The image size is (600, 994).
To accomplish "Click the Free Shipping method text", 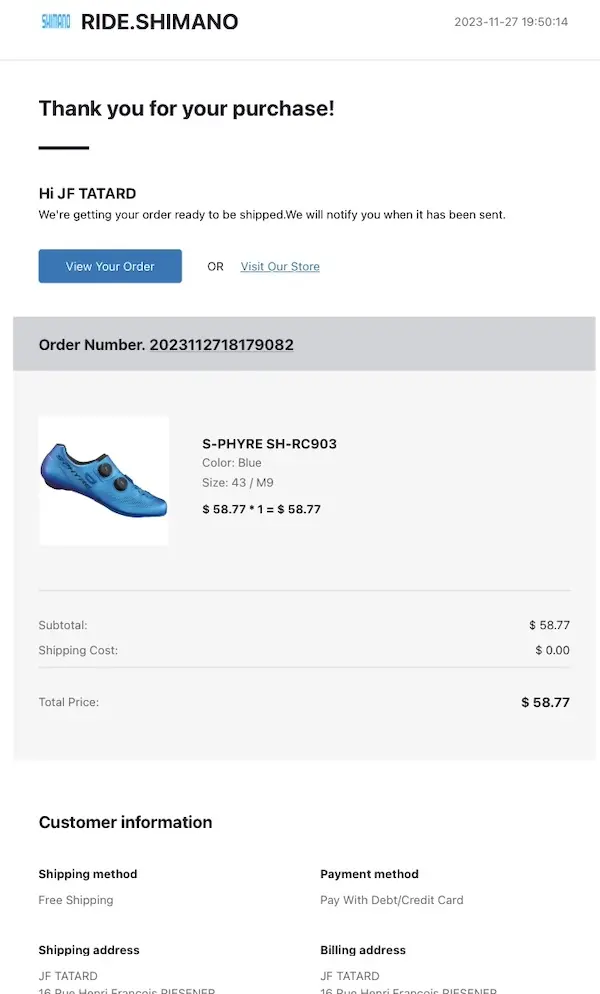I will (x=76, y=900).
